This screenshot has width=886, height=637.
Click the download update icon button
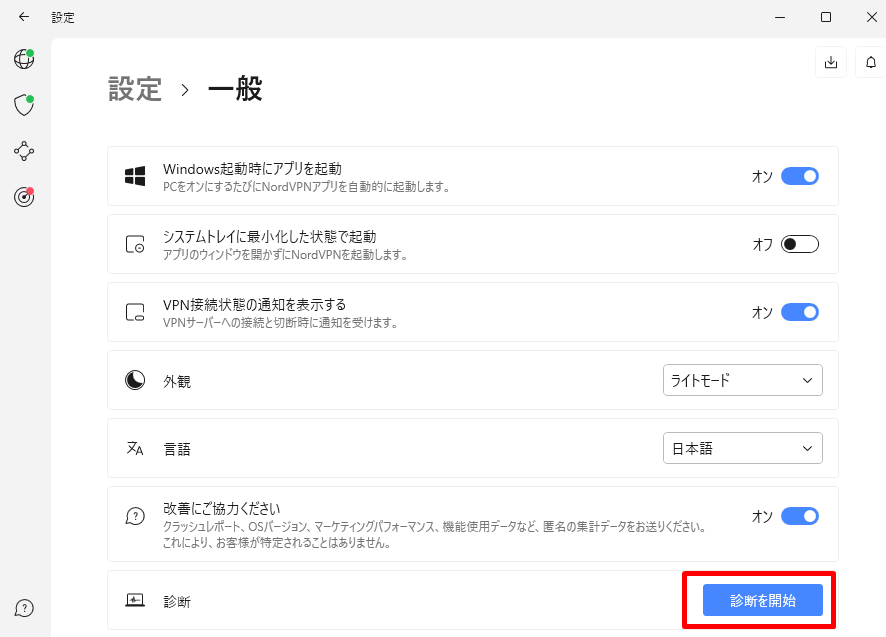[x=831, y=62]
